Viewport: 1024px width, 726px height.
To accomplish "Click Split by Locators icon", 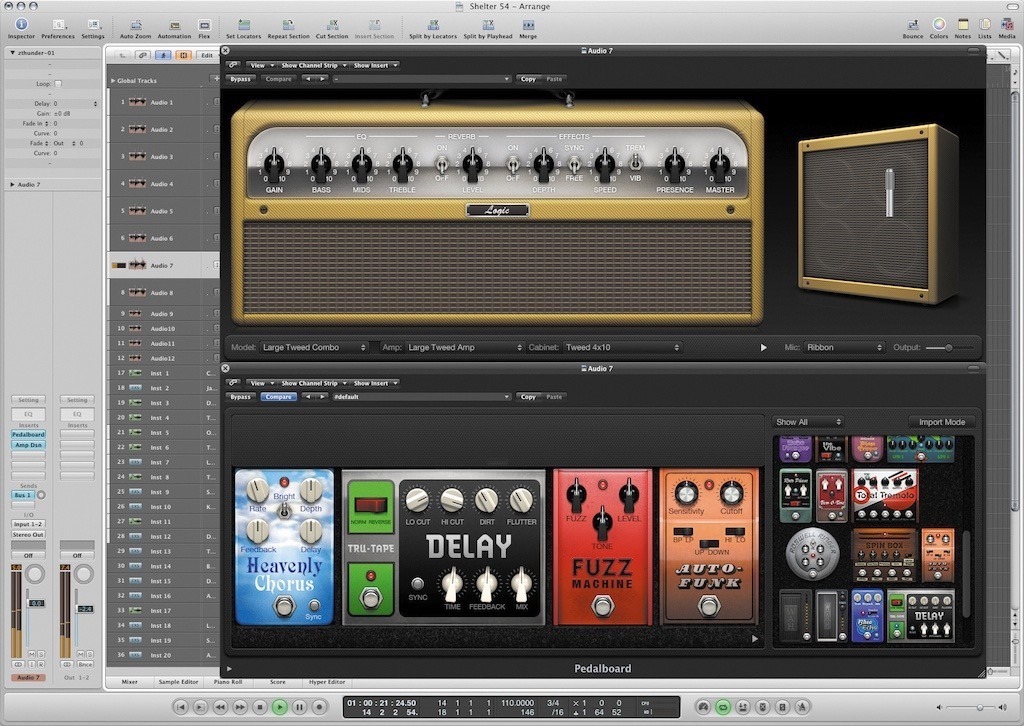I will (433, 25).
